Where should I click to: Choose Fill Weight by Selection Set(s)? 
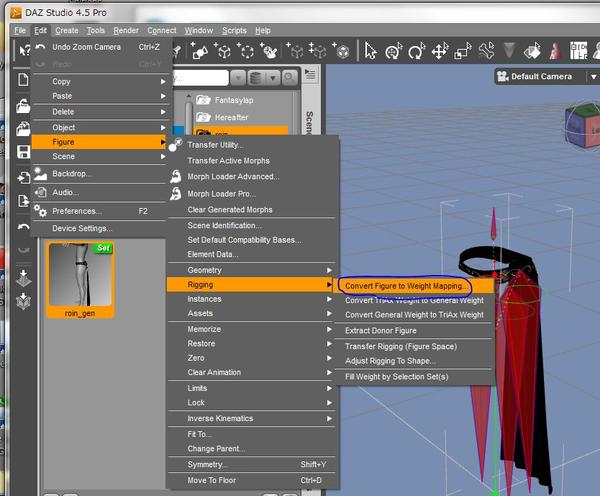point(414,377)
